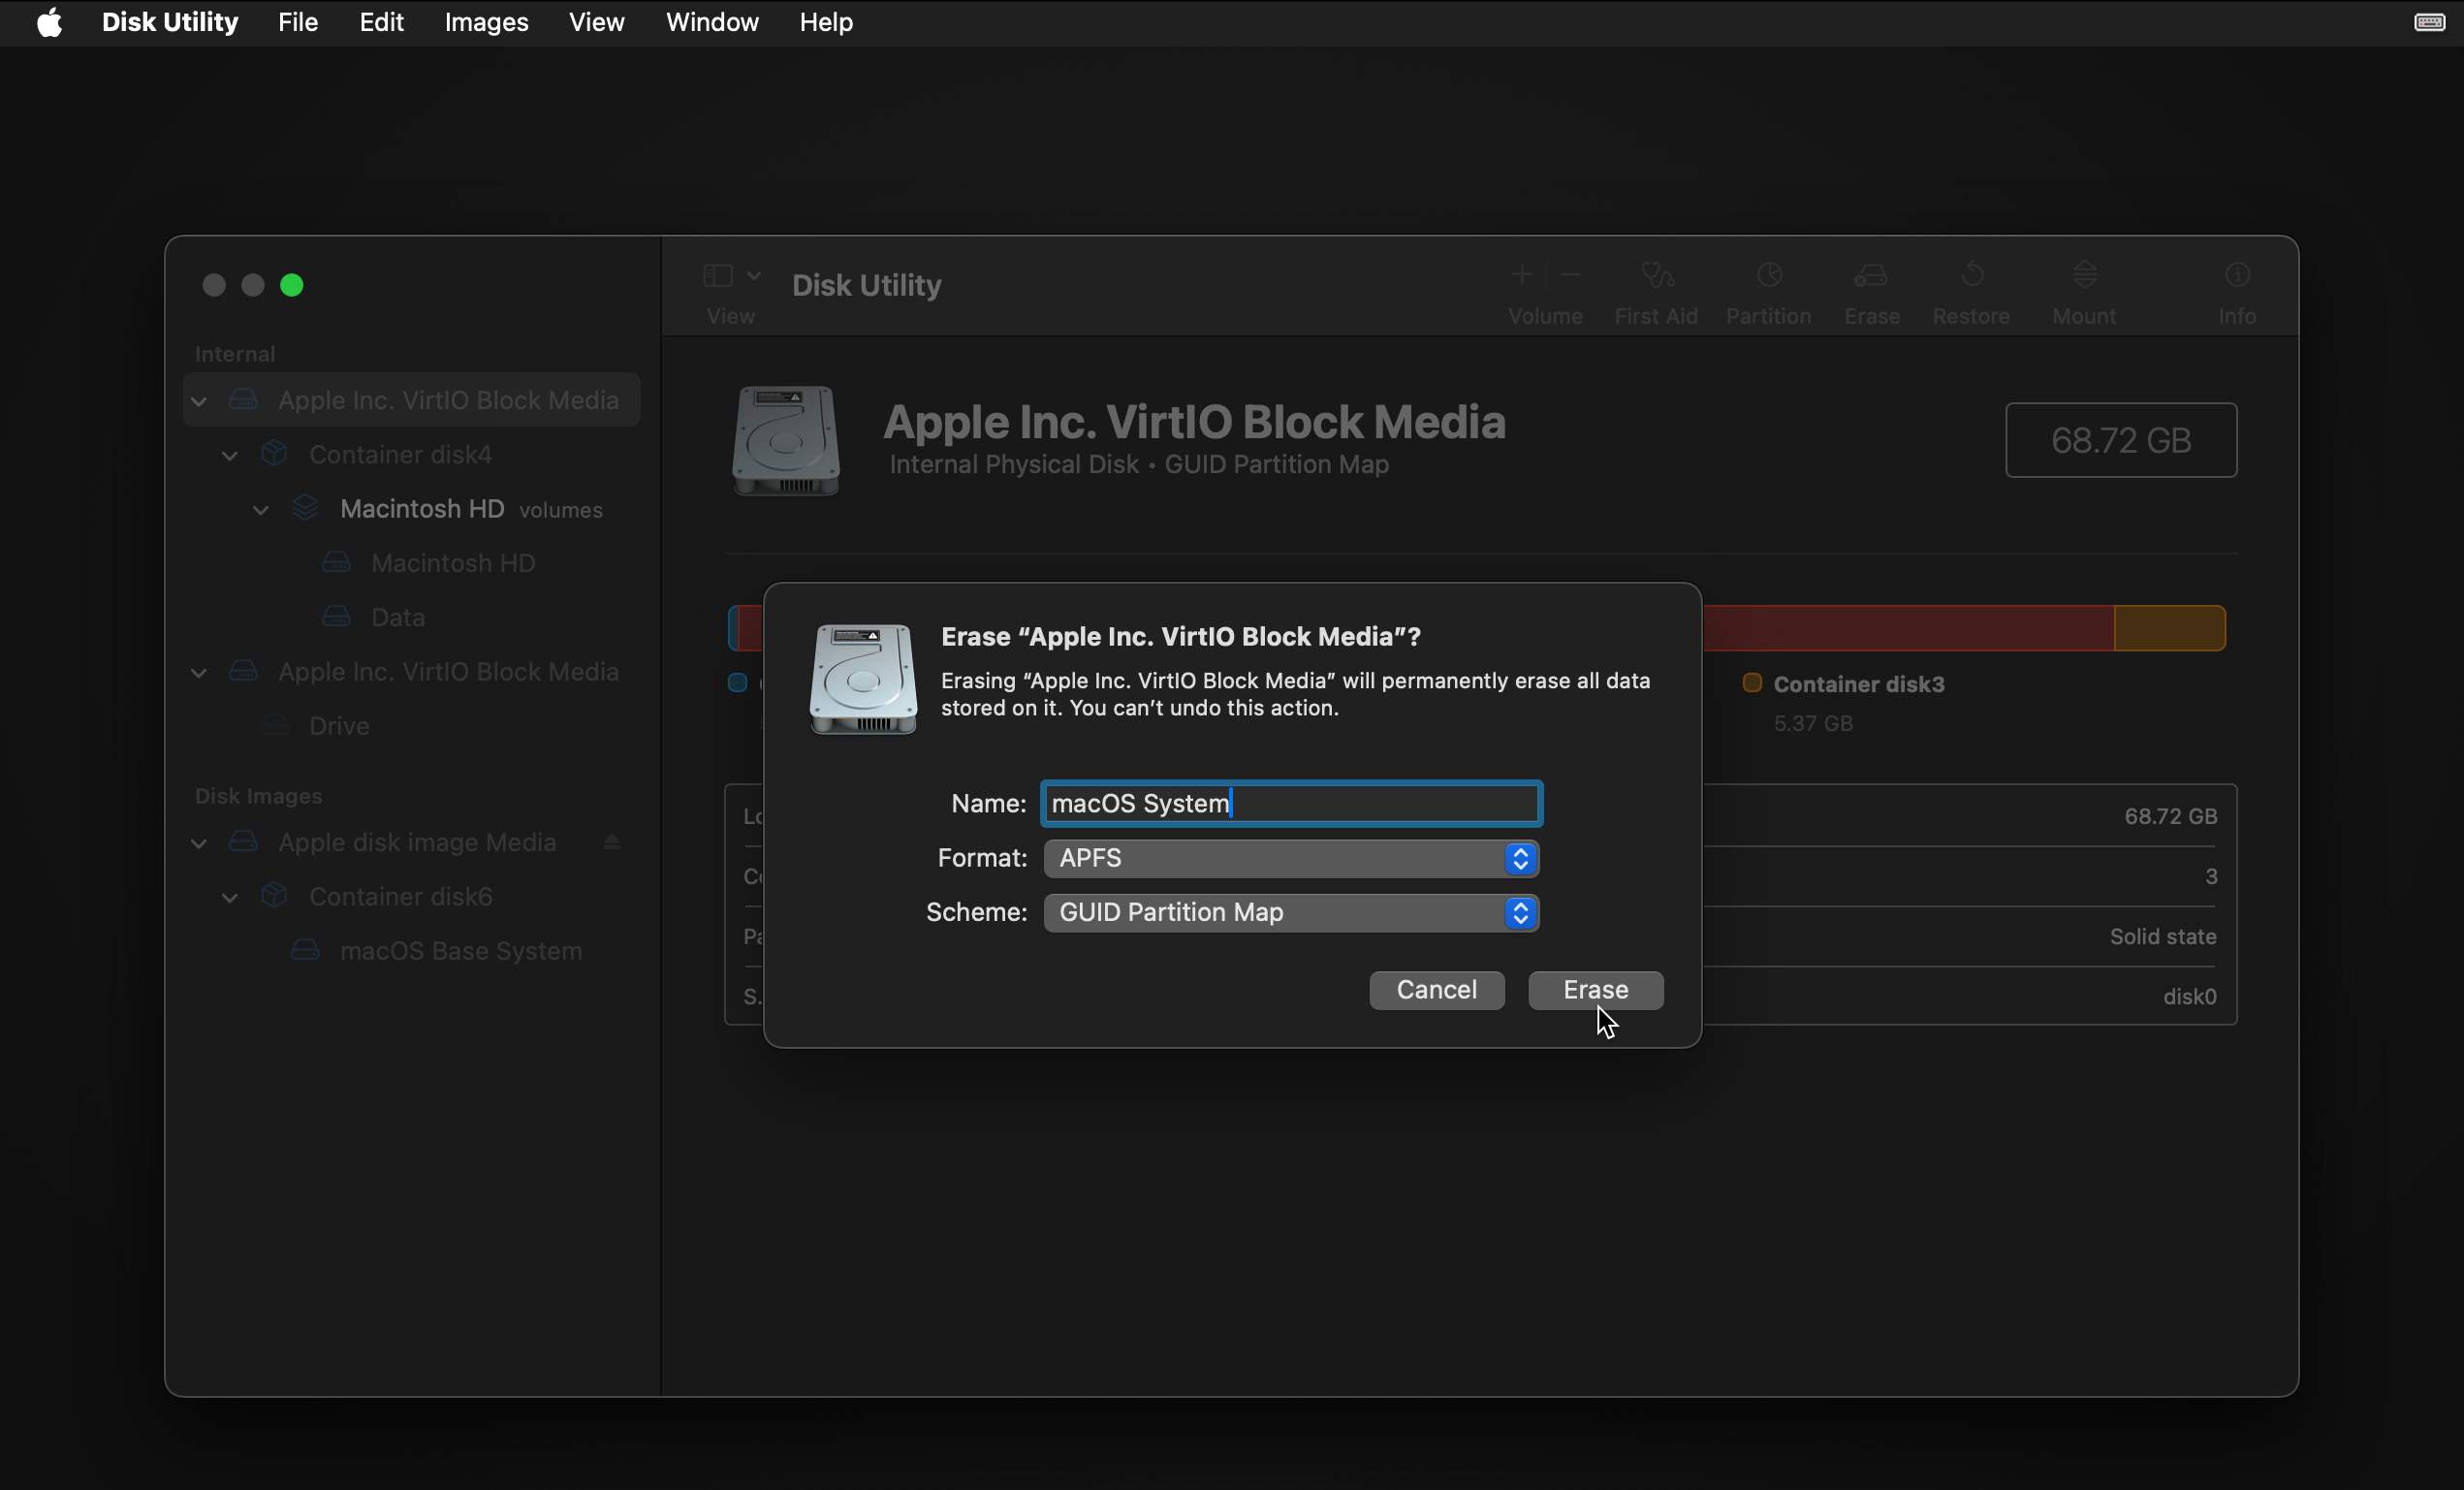Open the View menu in menu bar
The height and width of the screenshot is (1490, 2464).
597,23
